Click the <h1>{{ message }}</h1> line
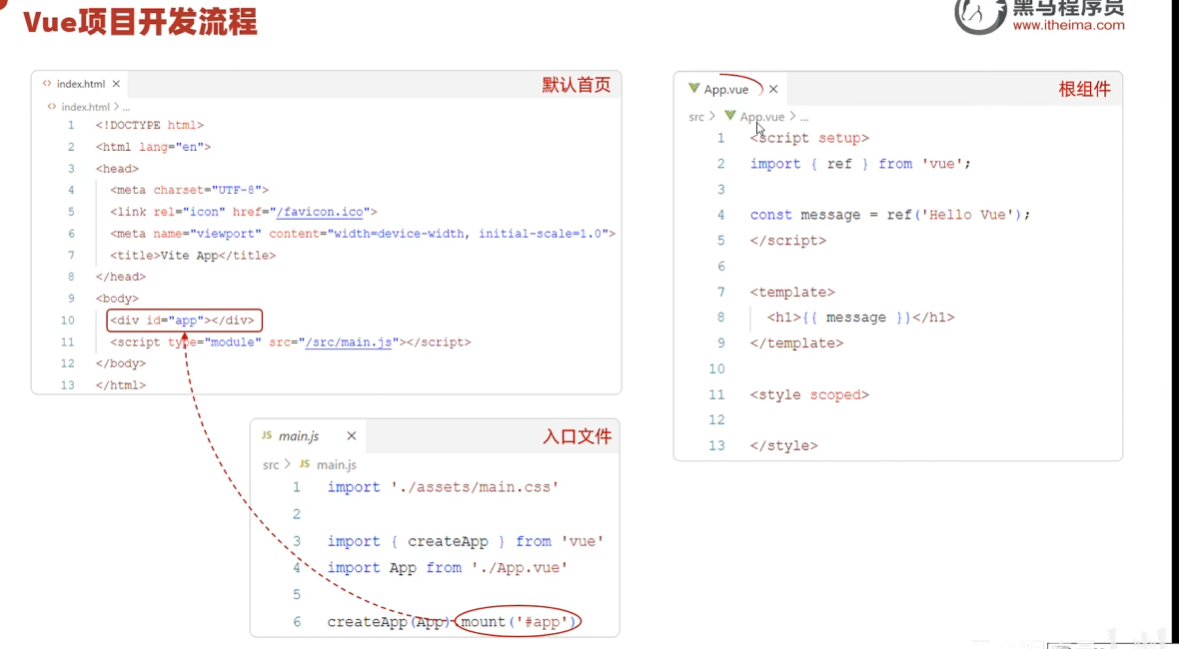 click(x=860, y=317)
